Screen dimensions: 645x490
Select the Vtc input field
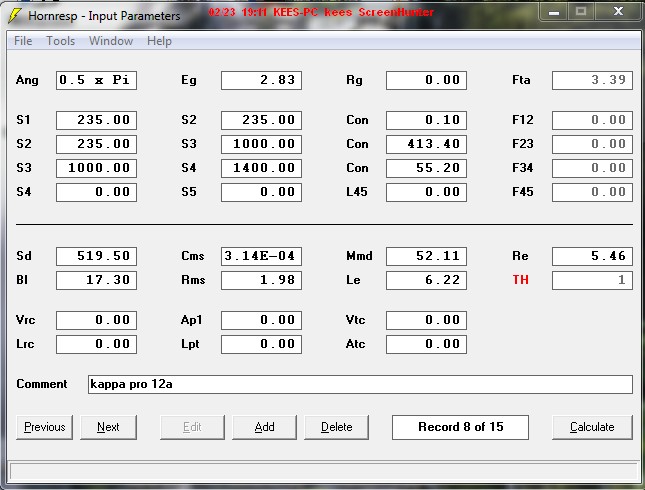pyautogui.click(x=426, y=320)
